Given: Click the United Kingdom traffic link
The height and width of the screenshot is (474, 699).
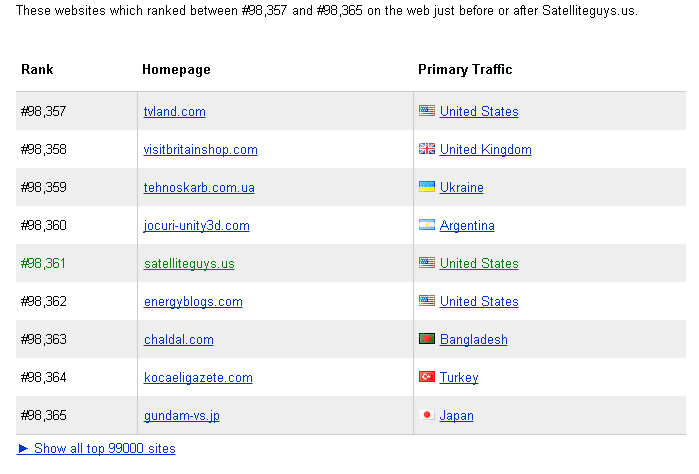Looking at the screenshot, I should pos(485,149).
